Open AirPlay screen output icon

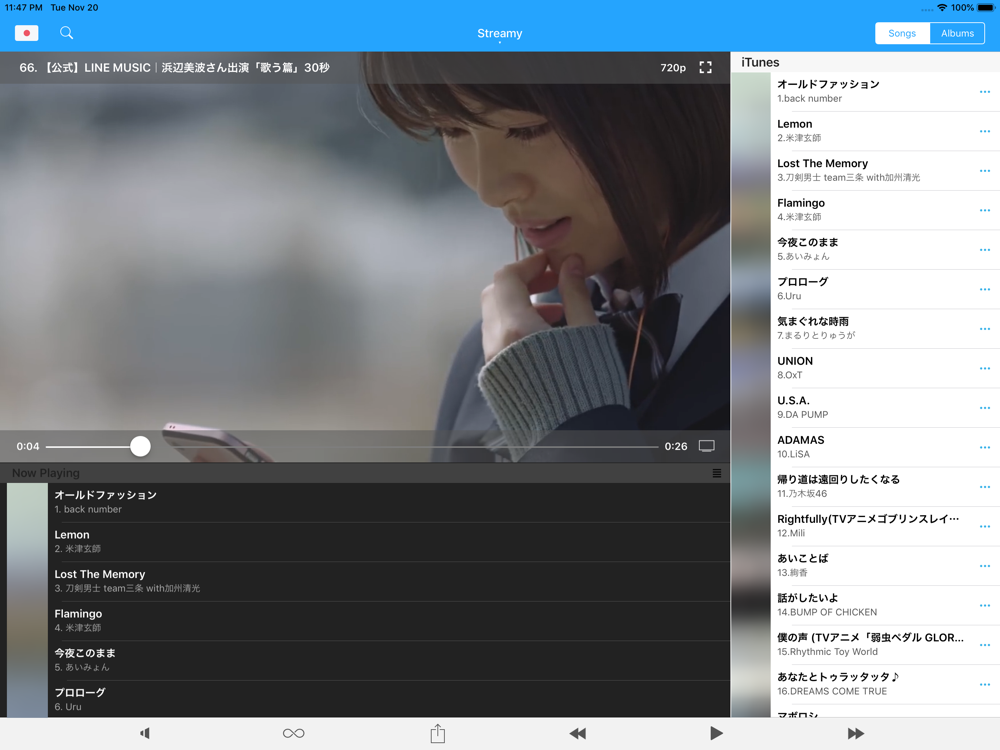pyautogui.click(x=707, y=446)
